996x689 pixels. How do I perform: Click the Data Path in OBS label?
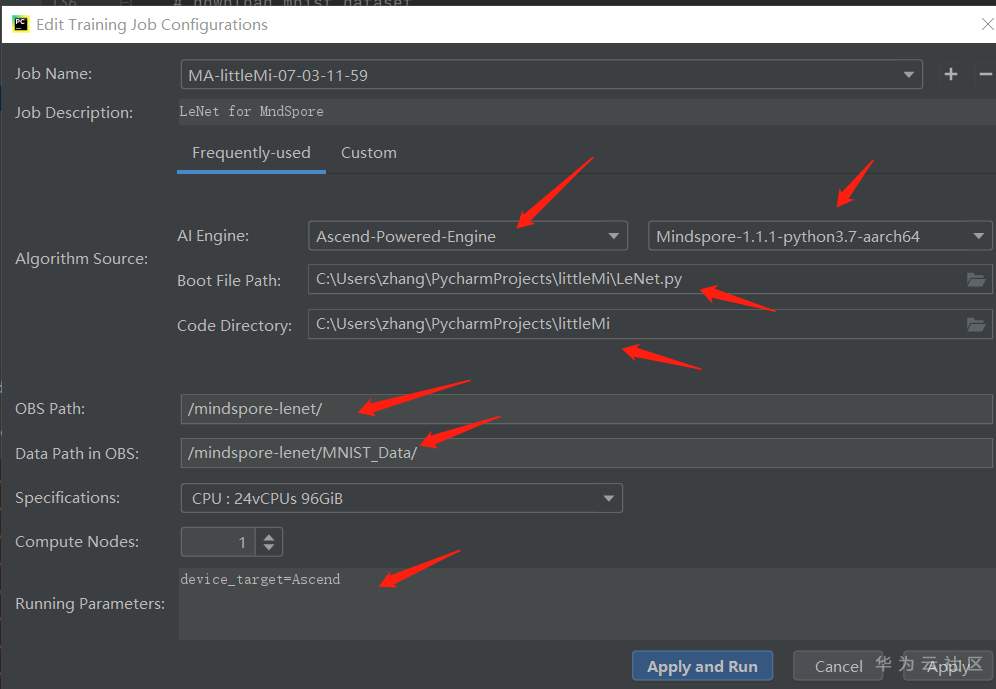pyautogui.click(x=77, y=454)
